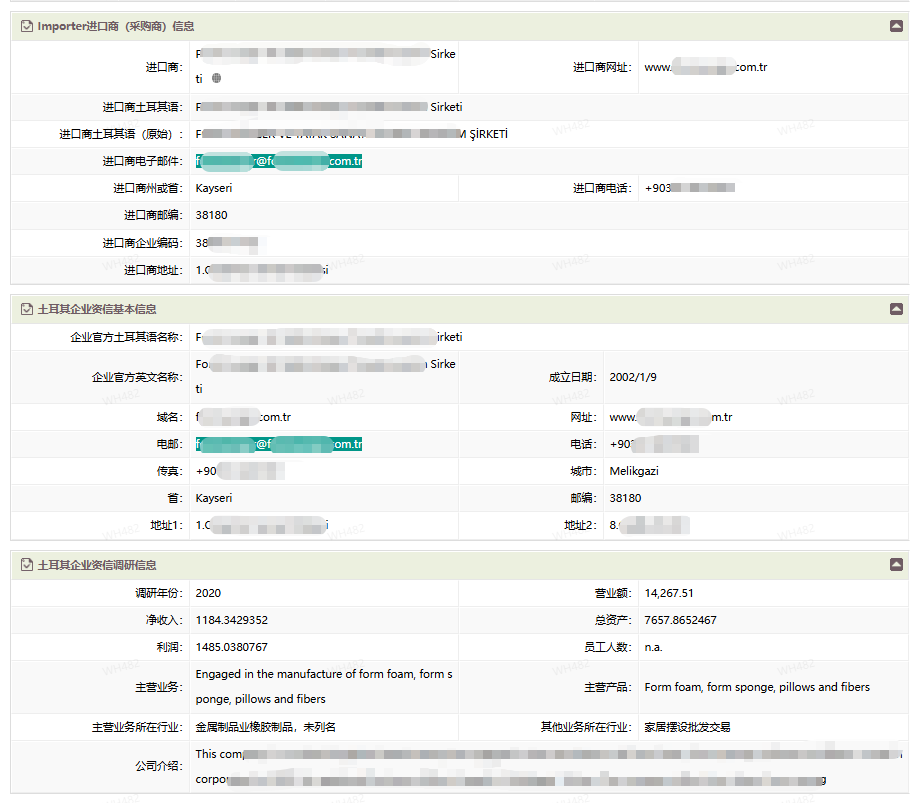Click the check icon beside 土耳其企业资信基本信息 header

pos(26,309)
